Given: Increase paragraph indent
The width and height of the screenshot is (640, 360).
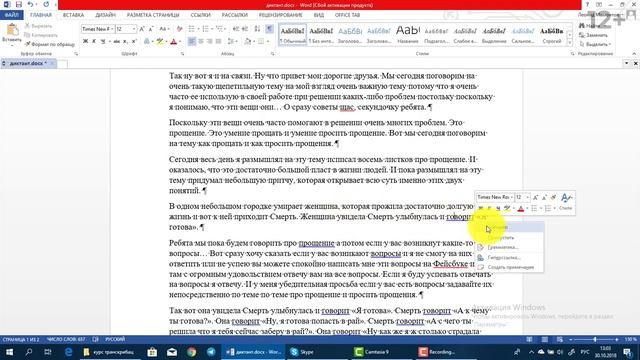Looking at the screenshot, I should [x=244, y=29].
